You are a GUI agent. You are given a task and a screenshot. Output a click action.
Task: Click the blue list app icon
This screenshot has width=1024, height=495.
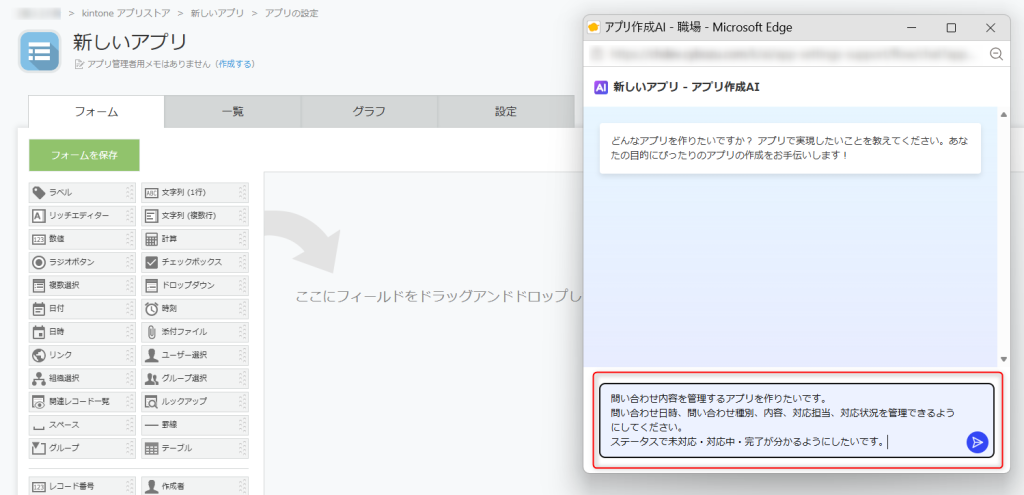pos(40,50)
